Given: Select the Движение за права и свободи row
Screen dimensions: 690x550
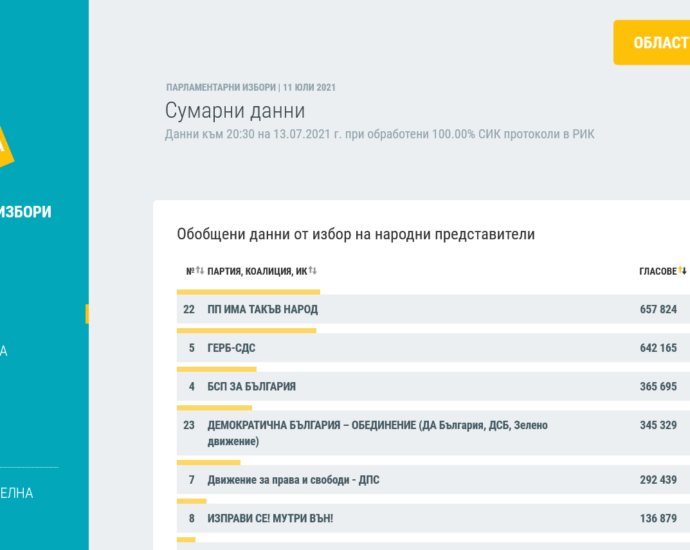Looking at the screenshot, I should coord(433,480).
